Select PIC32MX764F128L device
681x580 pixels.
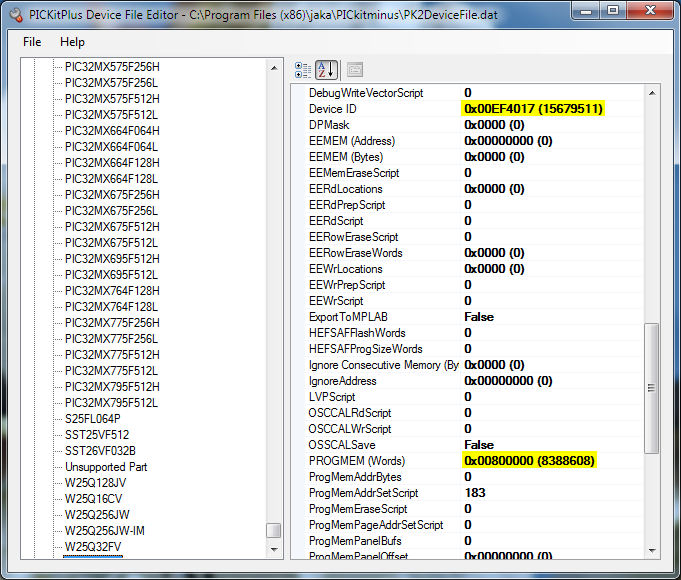coord(112,307)
